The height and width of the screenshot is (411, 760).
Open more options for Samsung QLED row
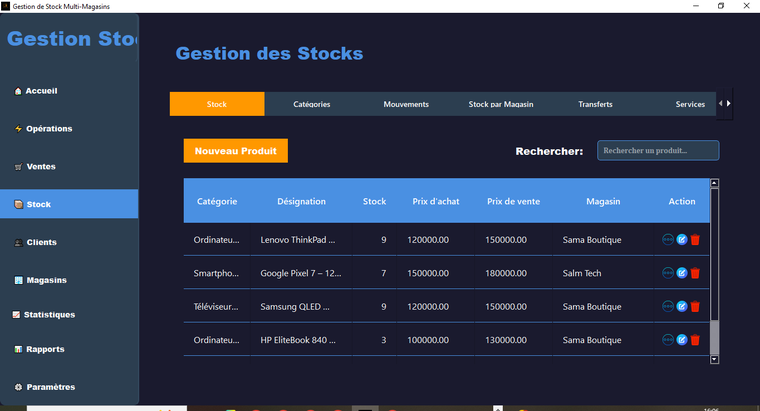(x=668, y=307)
